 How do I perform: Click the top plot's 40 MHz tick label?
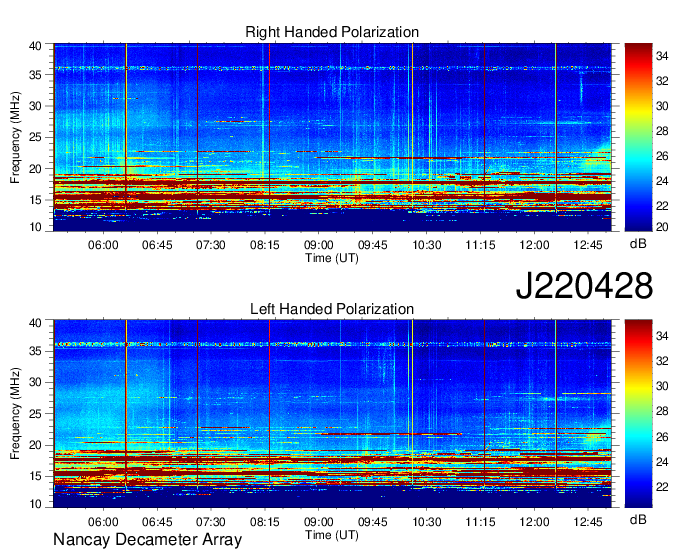(x=35, y=46)
